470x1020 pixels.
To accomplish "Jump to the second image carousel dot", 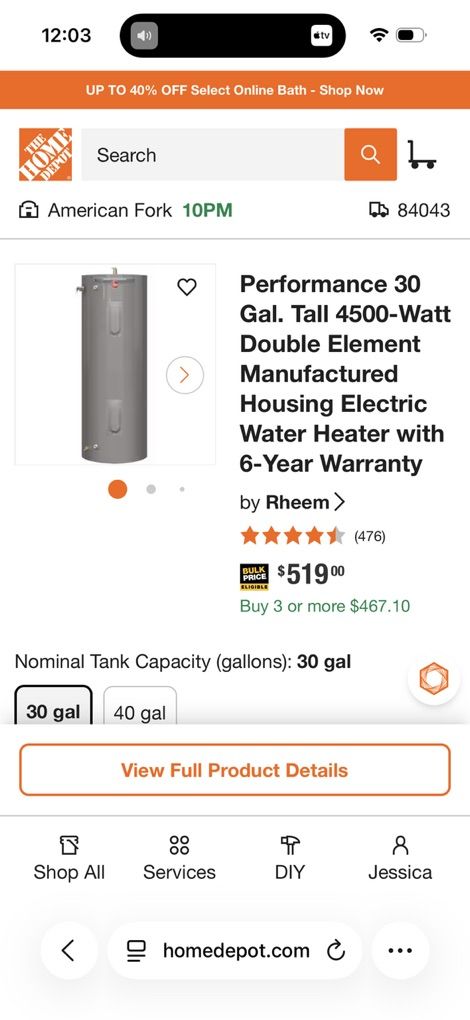I will [x=151, y=489].
